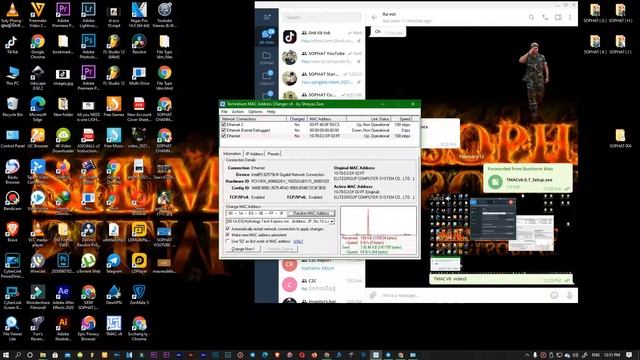This screenshot has width=640, height=360.
Task: Open the Help menu in TMAC
Action: pos(271,111)
